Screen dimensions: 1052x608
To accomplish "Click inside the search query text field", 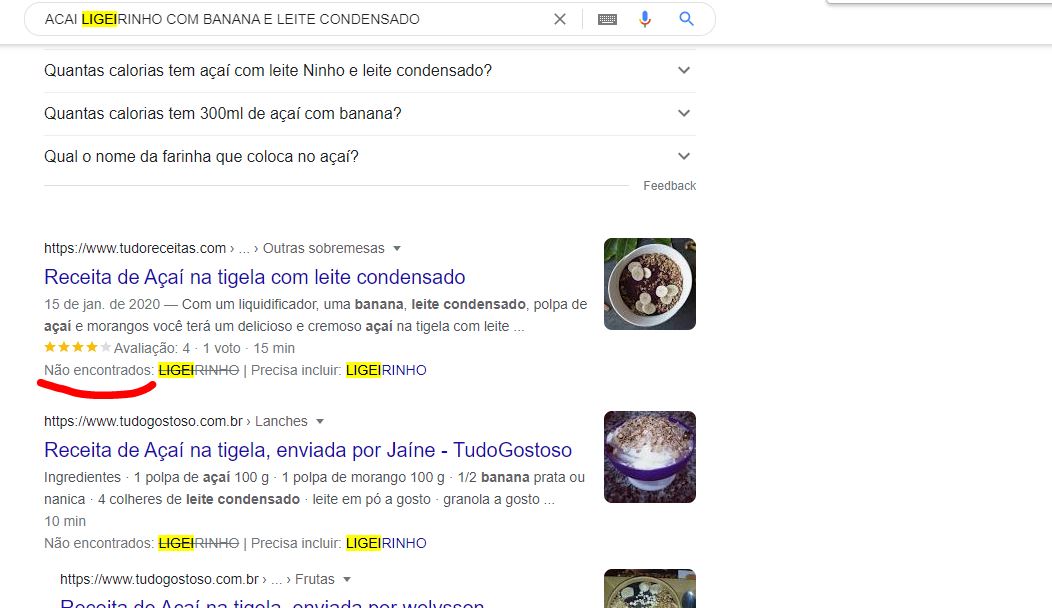I will [290, 19].
